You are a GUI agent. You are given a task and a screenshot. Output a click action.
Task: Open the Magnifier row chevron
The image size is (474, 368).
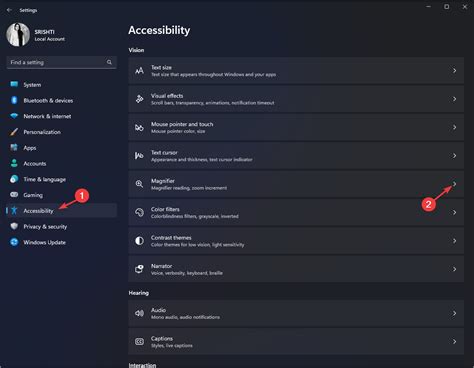454,184
